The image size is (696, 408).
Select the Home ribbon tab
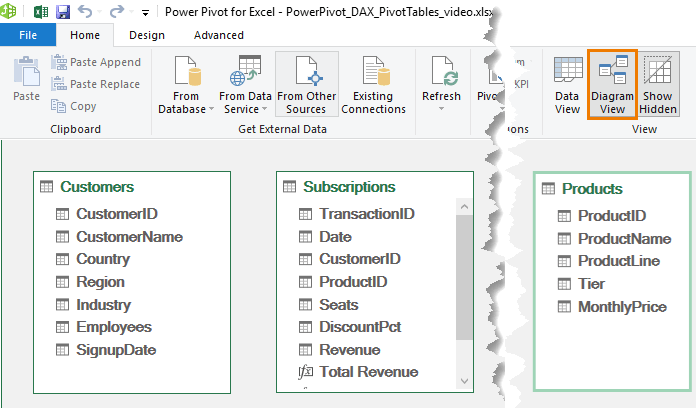85,35
